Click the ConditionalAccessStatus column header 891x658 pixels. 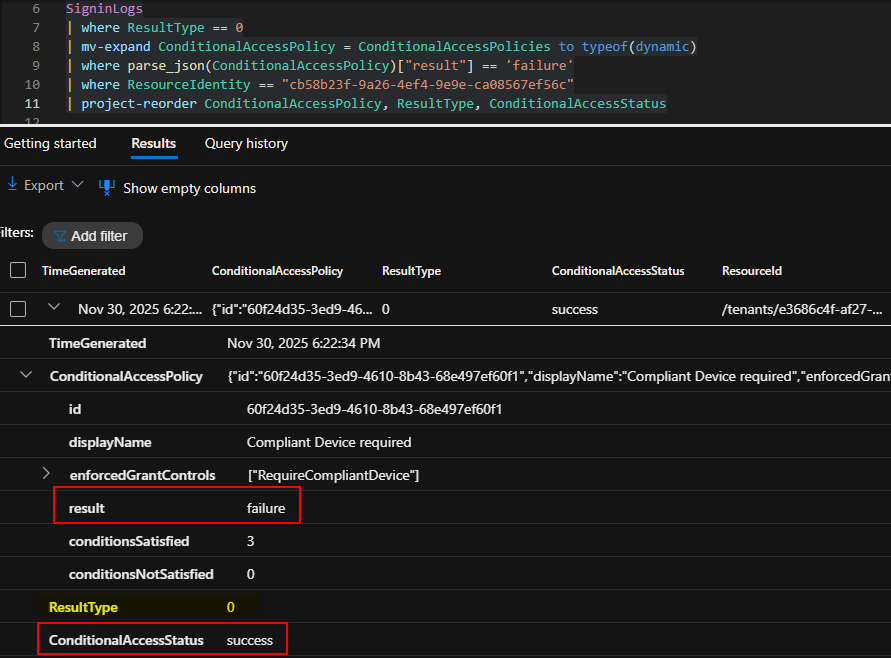617,271
